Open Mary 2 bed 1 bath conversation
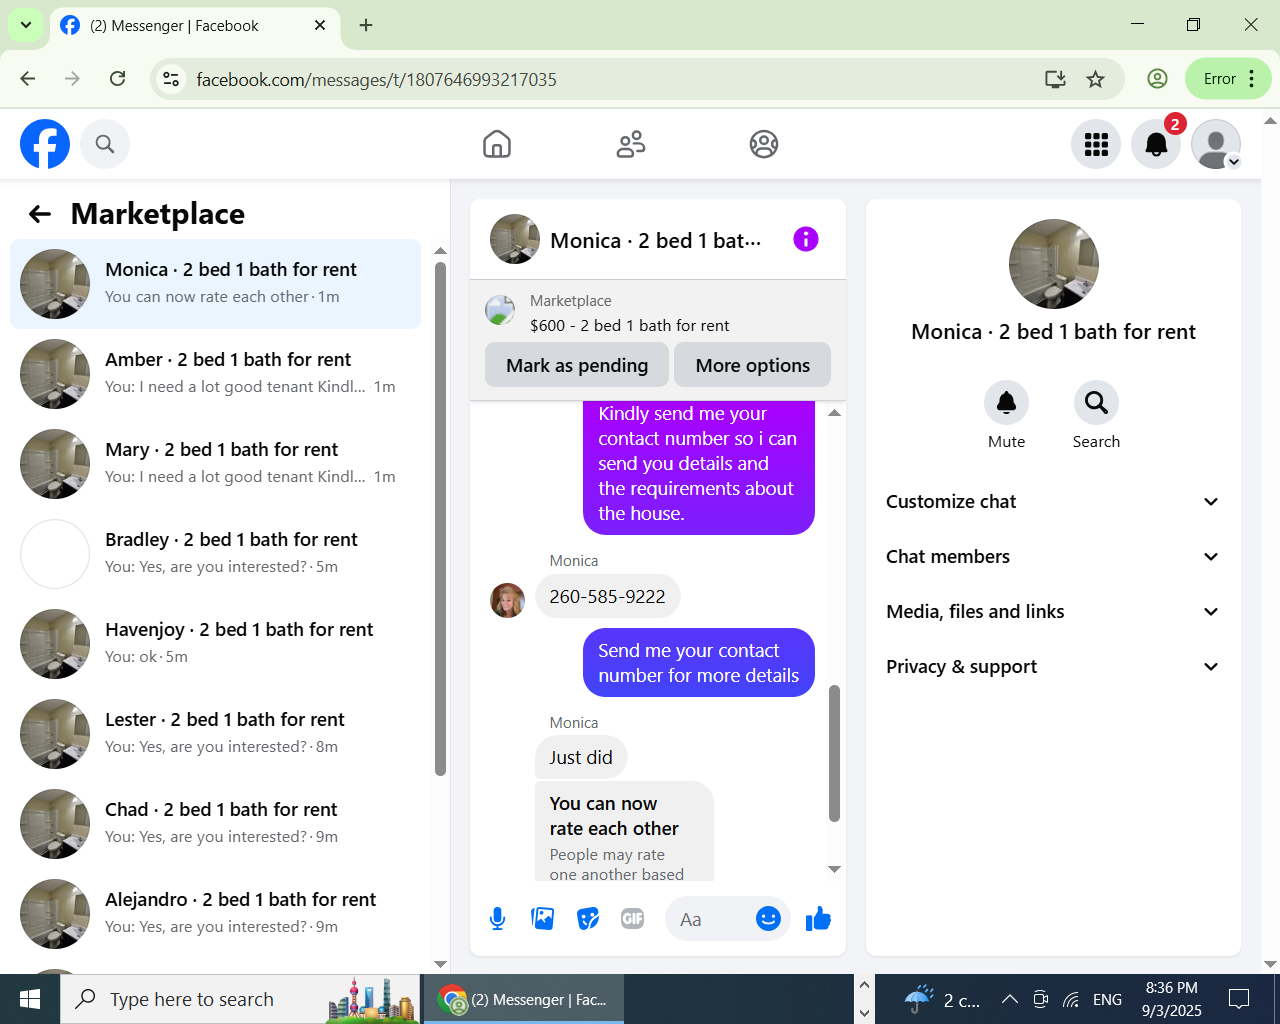The height and width of the screenshot is (1024, 1280). point(215,464)
